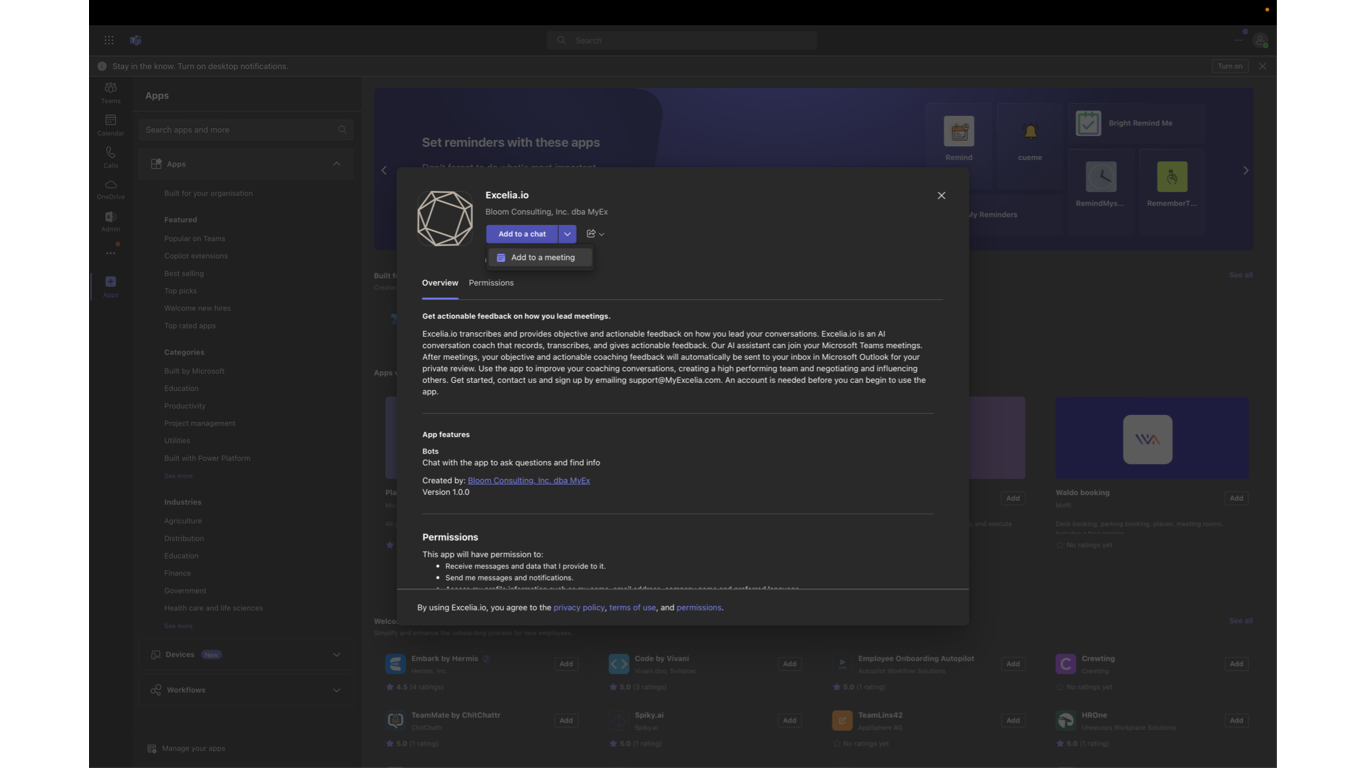
Task: Open the Calendar in left rail
Action: (x=110, y=124)
